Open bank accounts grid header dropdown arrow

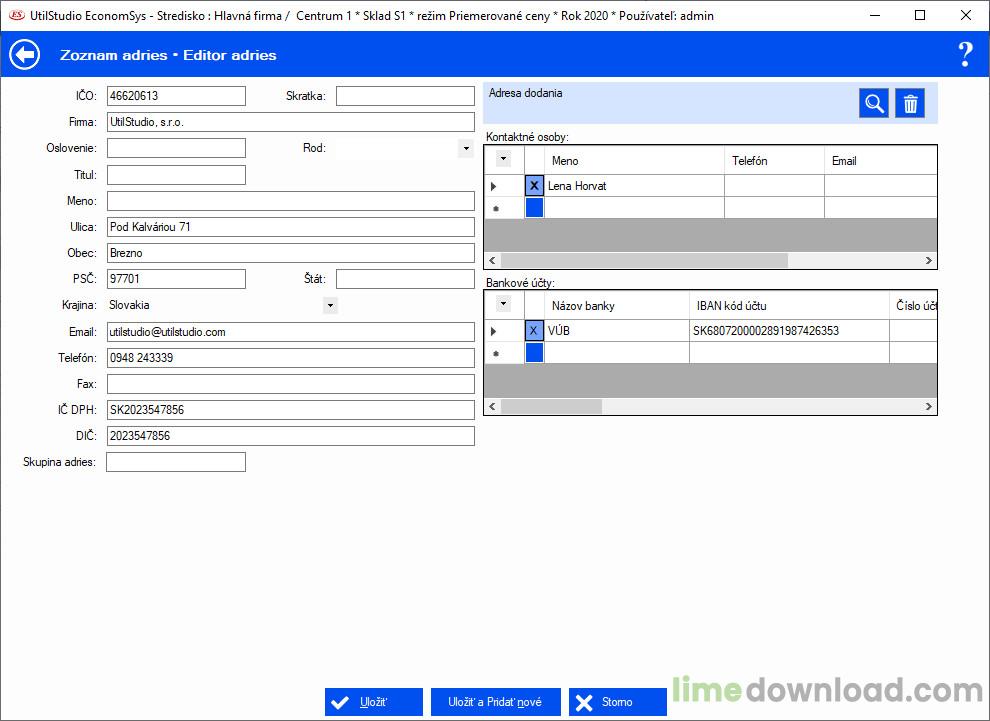503,304
